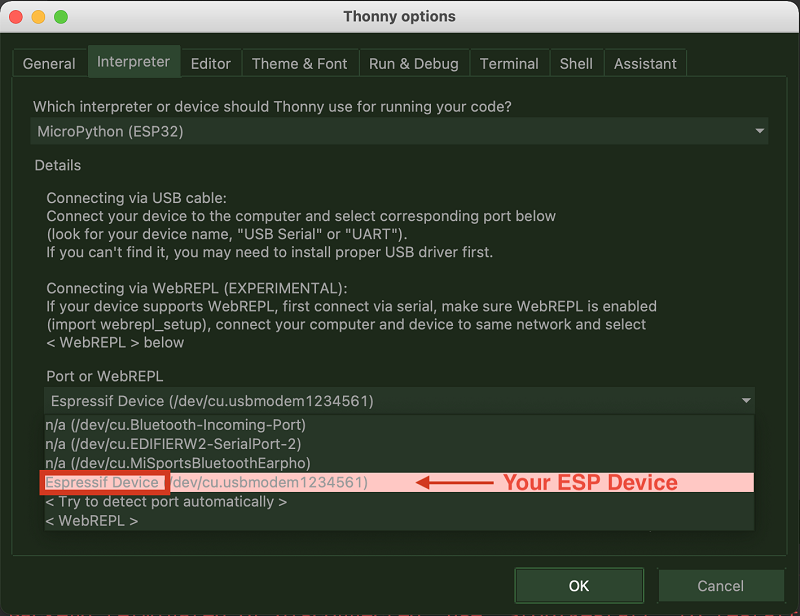Switch to the General tab
This screenshot has height=616, width=800.
tap(49, 63)
